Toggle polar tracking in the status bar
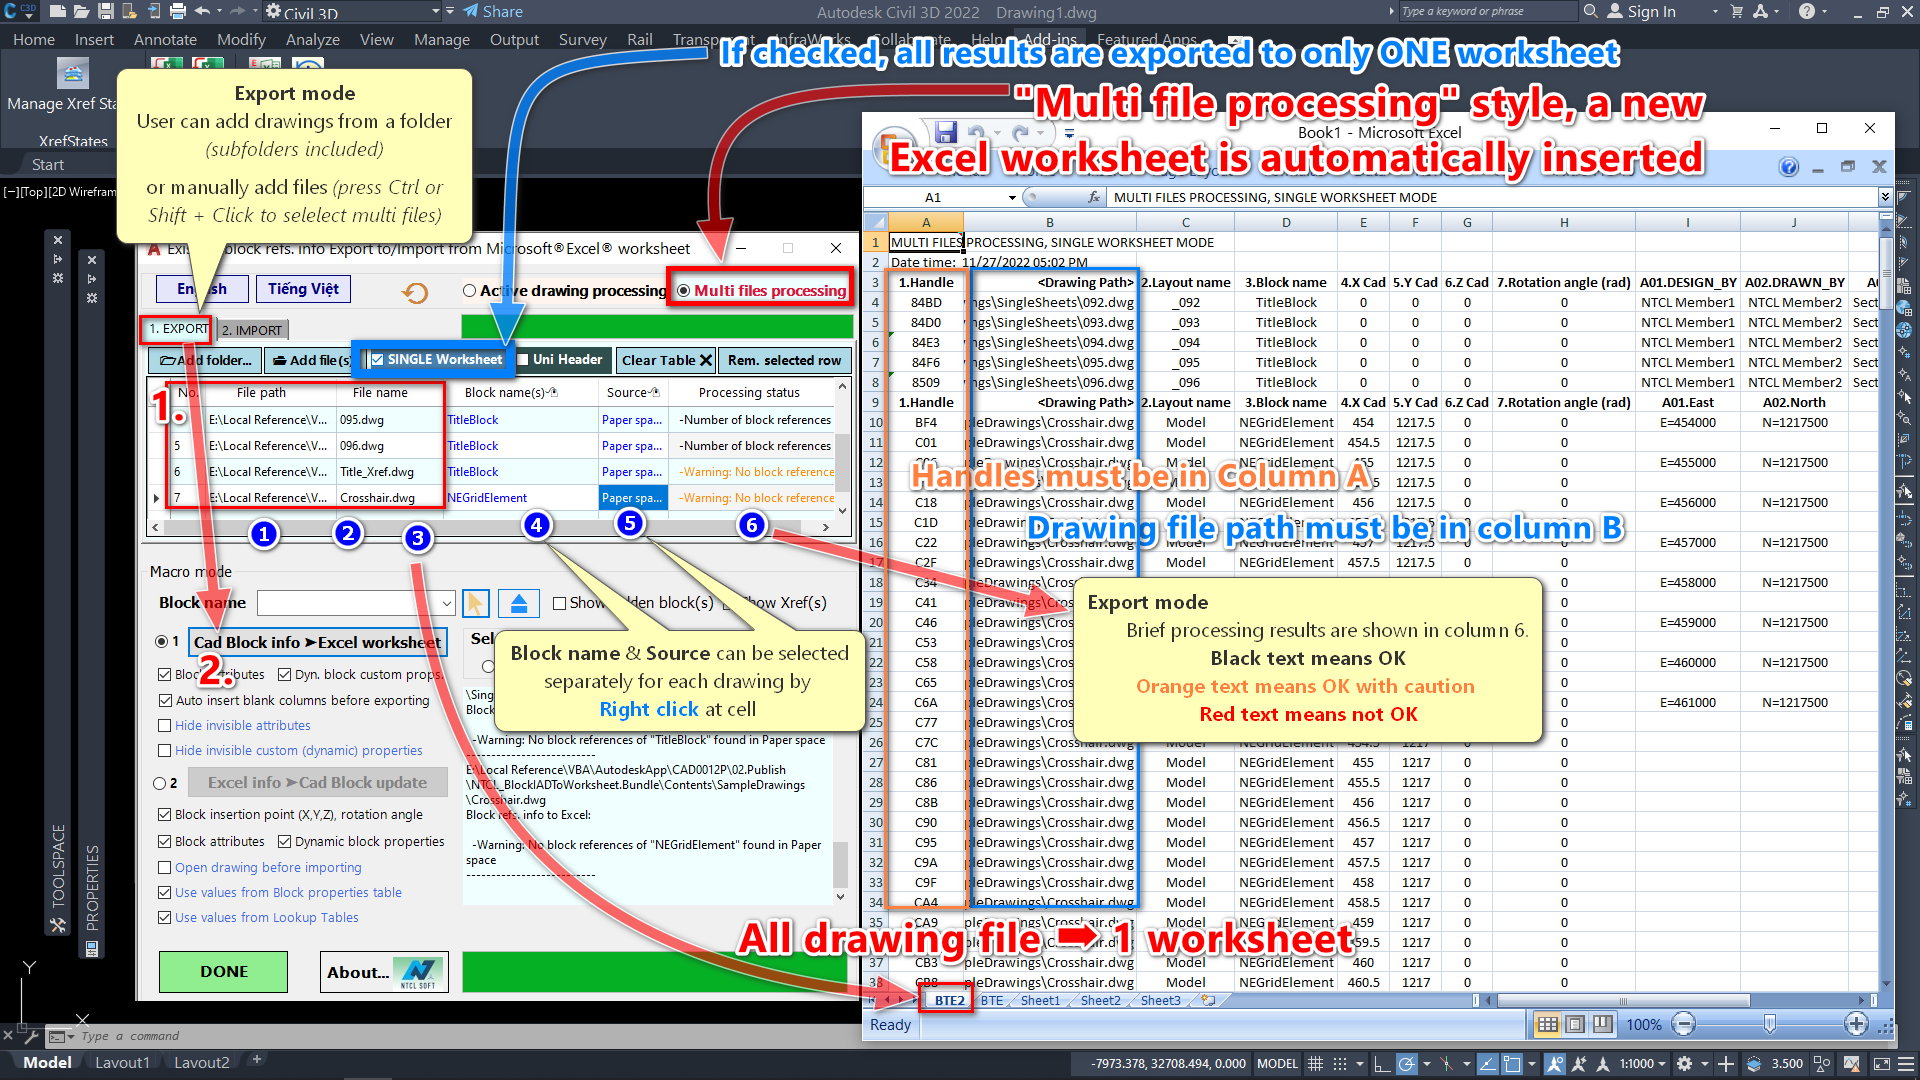The width and height of the screenshot is (1920, 1080). (1407, 1064)
